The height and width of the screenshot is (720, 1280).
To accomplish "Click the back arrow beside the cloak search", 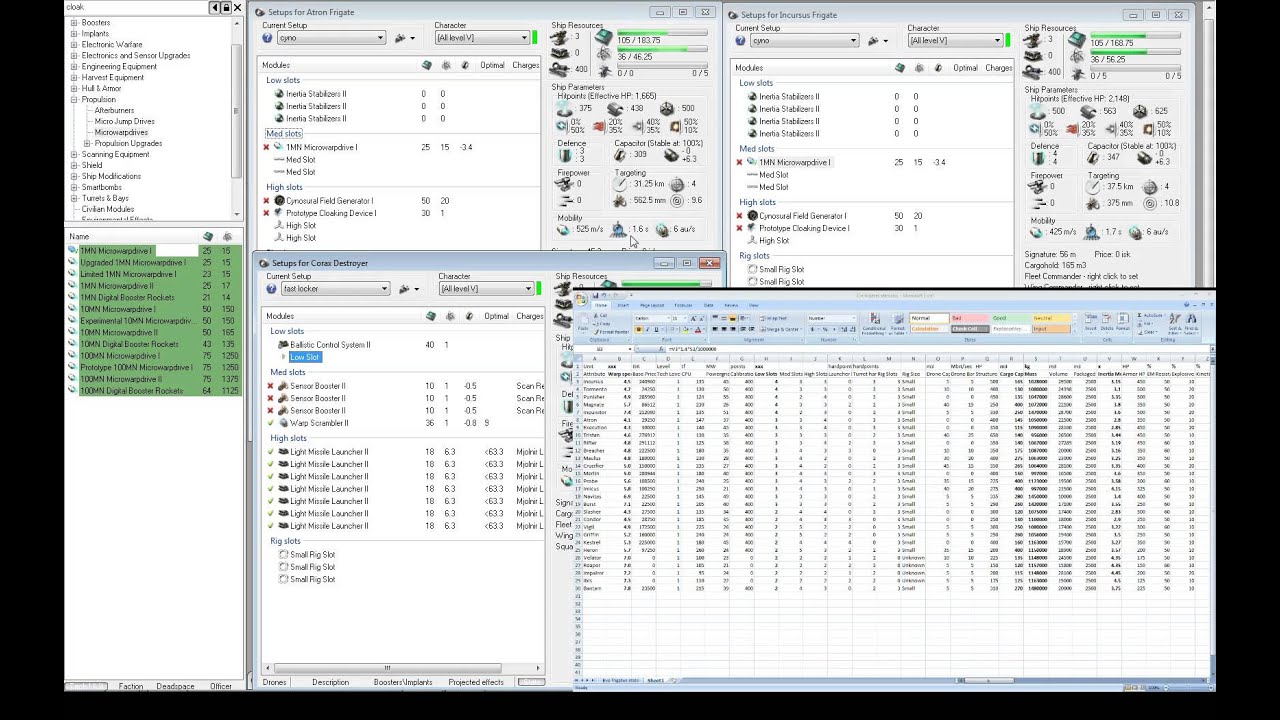I will (215, 7).
